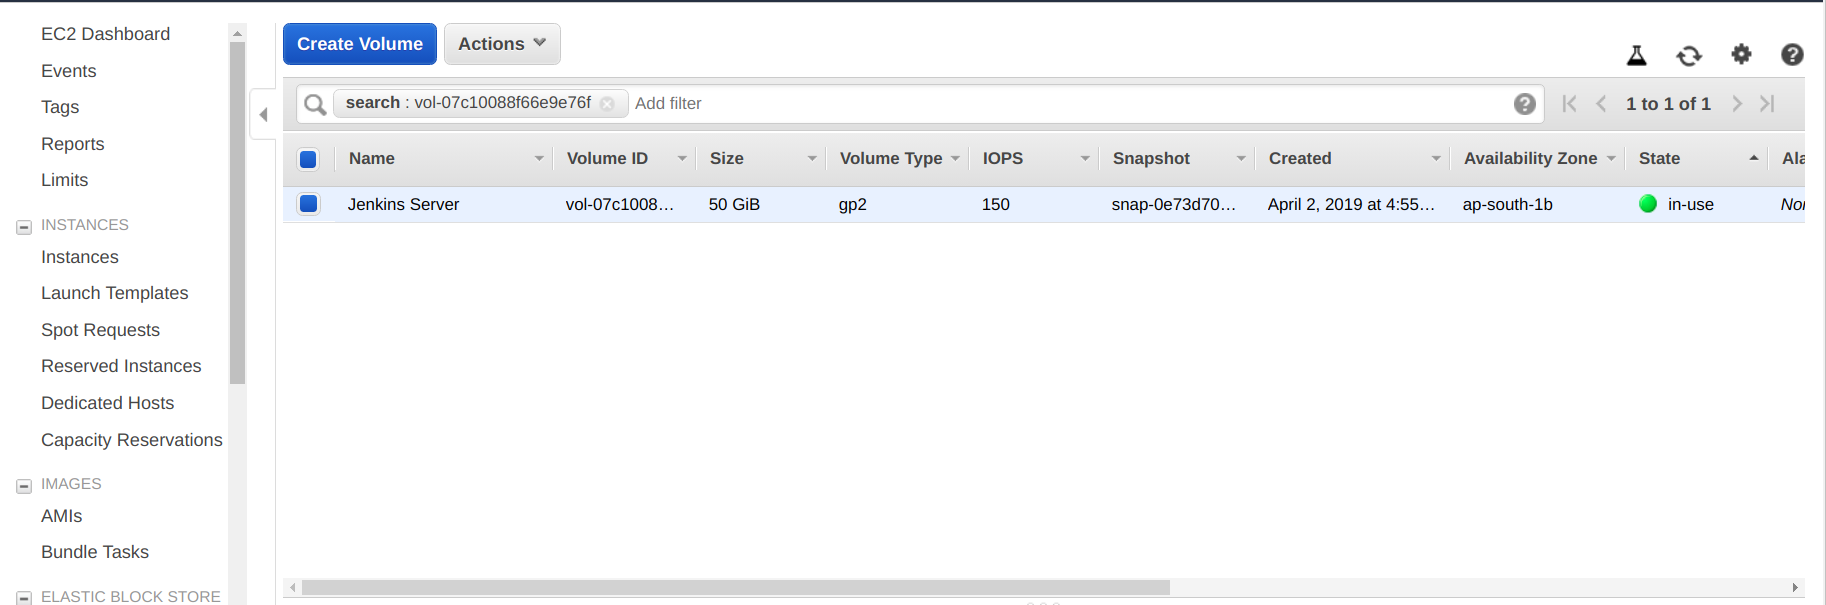1826x605 pixels.
Task: Open table settings gear icon
Action: coord(1741,54)
